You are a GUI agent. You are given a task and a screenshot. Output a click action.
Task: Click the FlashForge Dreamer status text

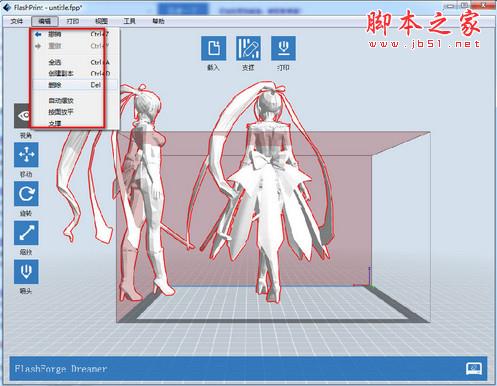coord(61,369)
